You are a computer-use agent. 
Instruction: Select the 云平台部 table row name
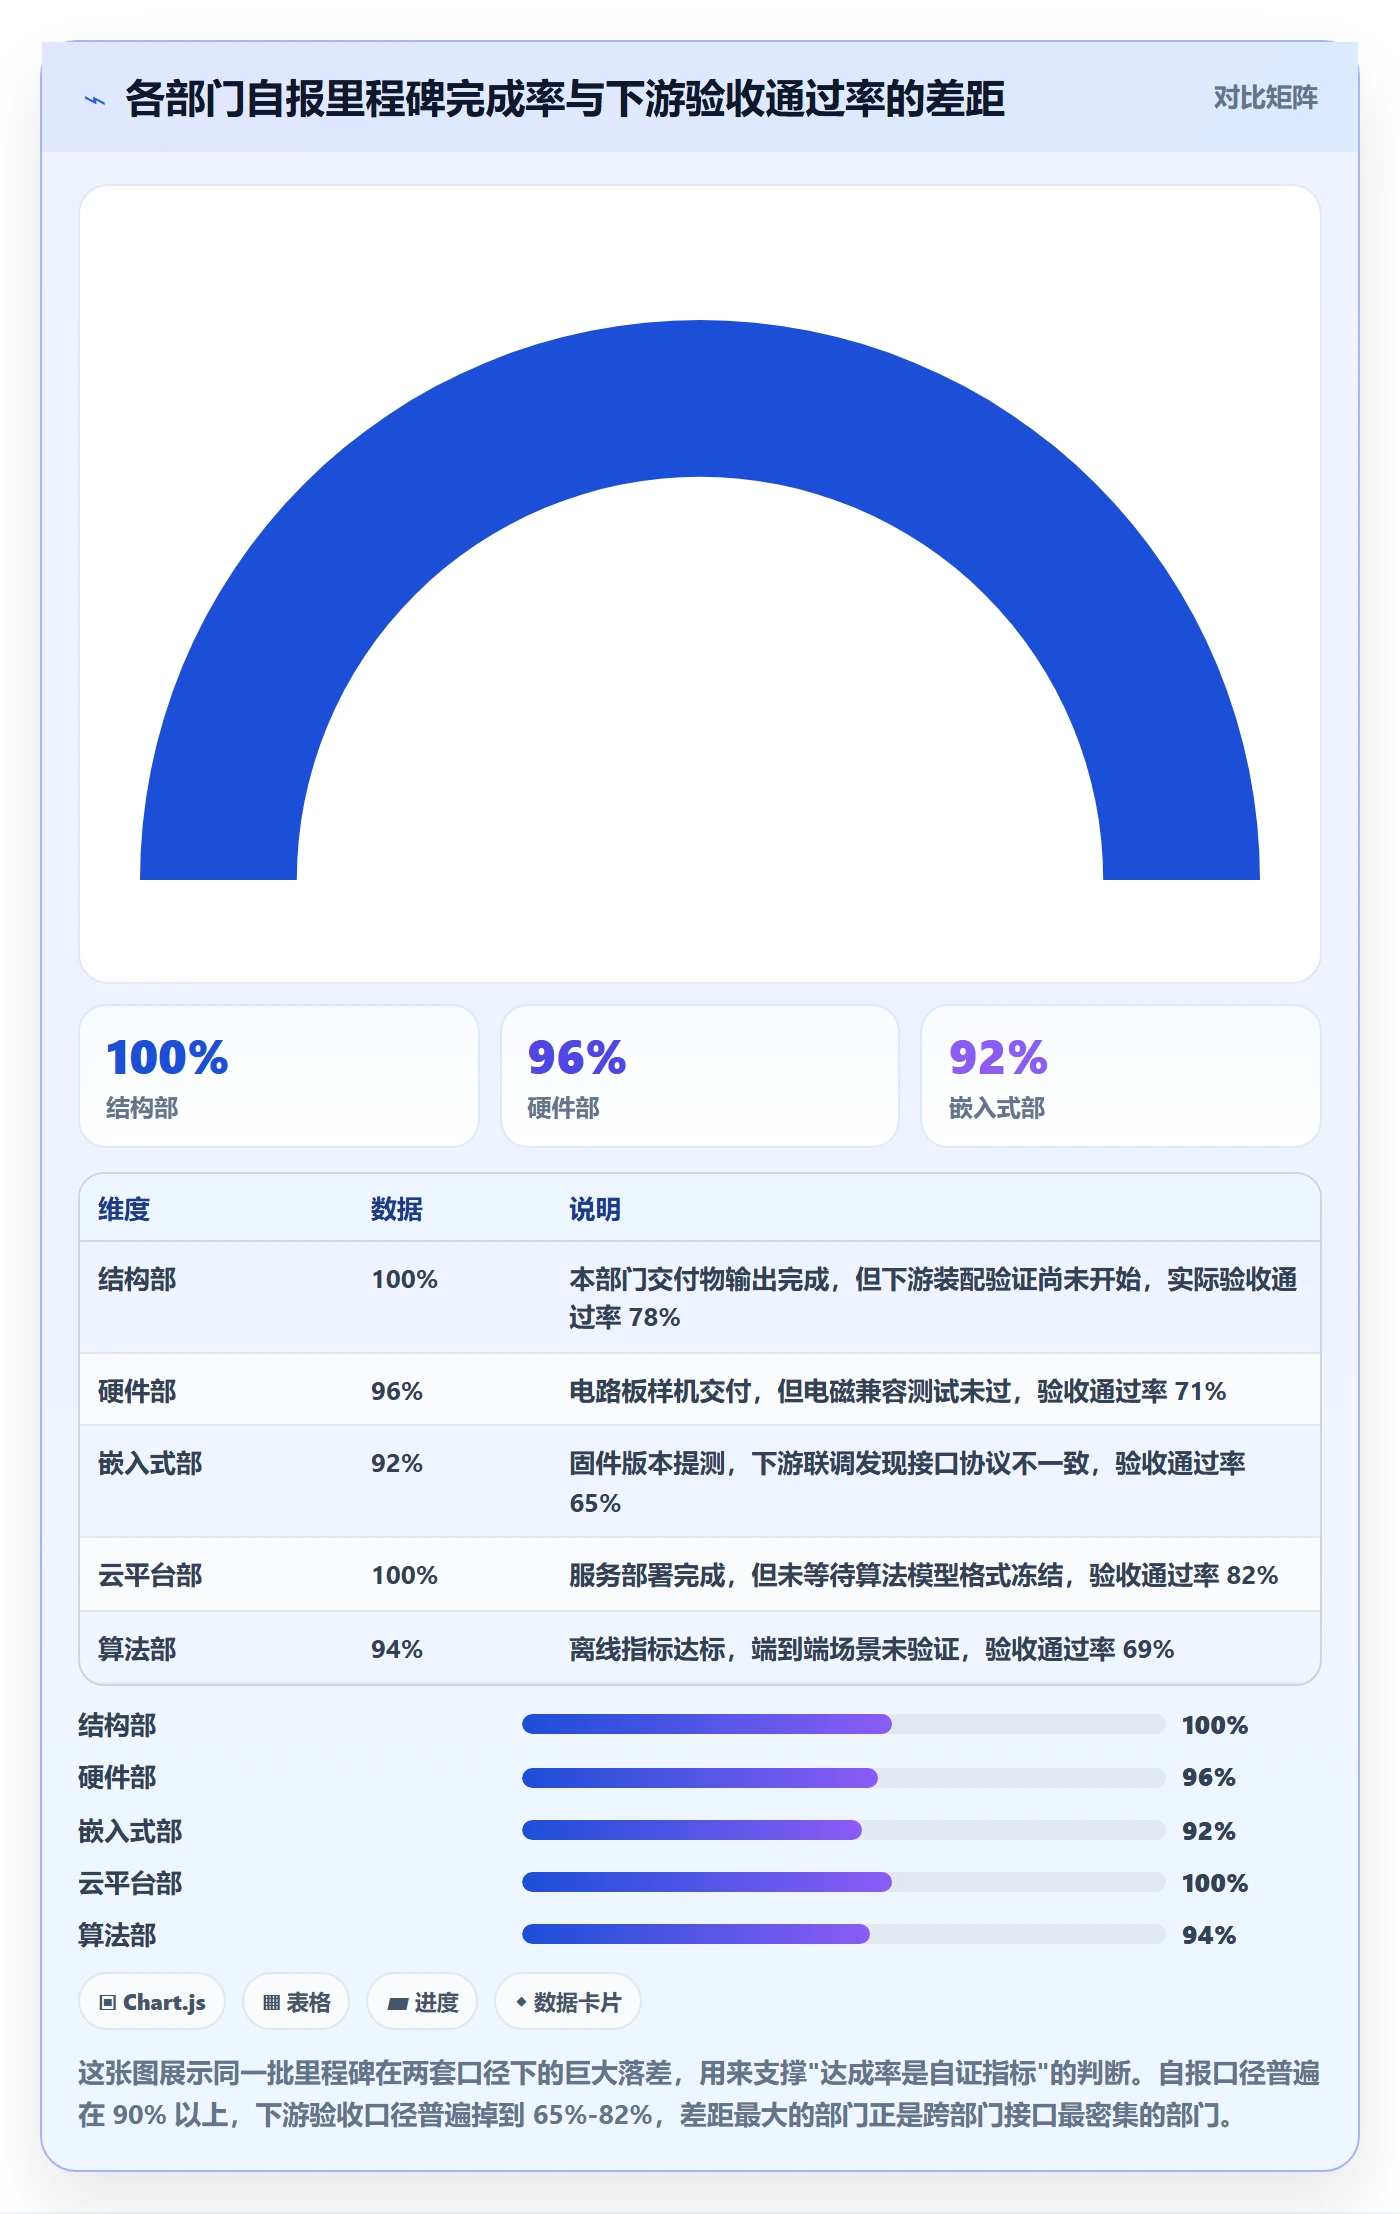[x=150, y=1576]
